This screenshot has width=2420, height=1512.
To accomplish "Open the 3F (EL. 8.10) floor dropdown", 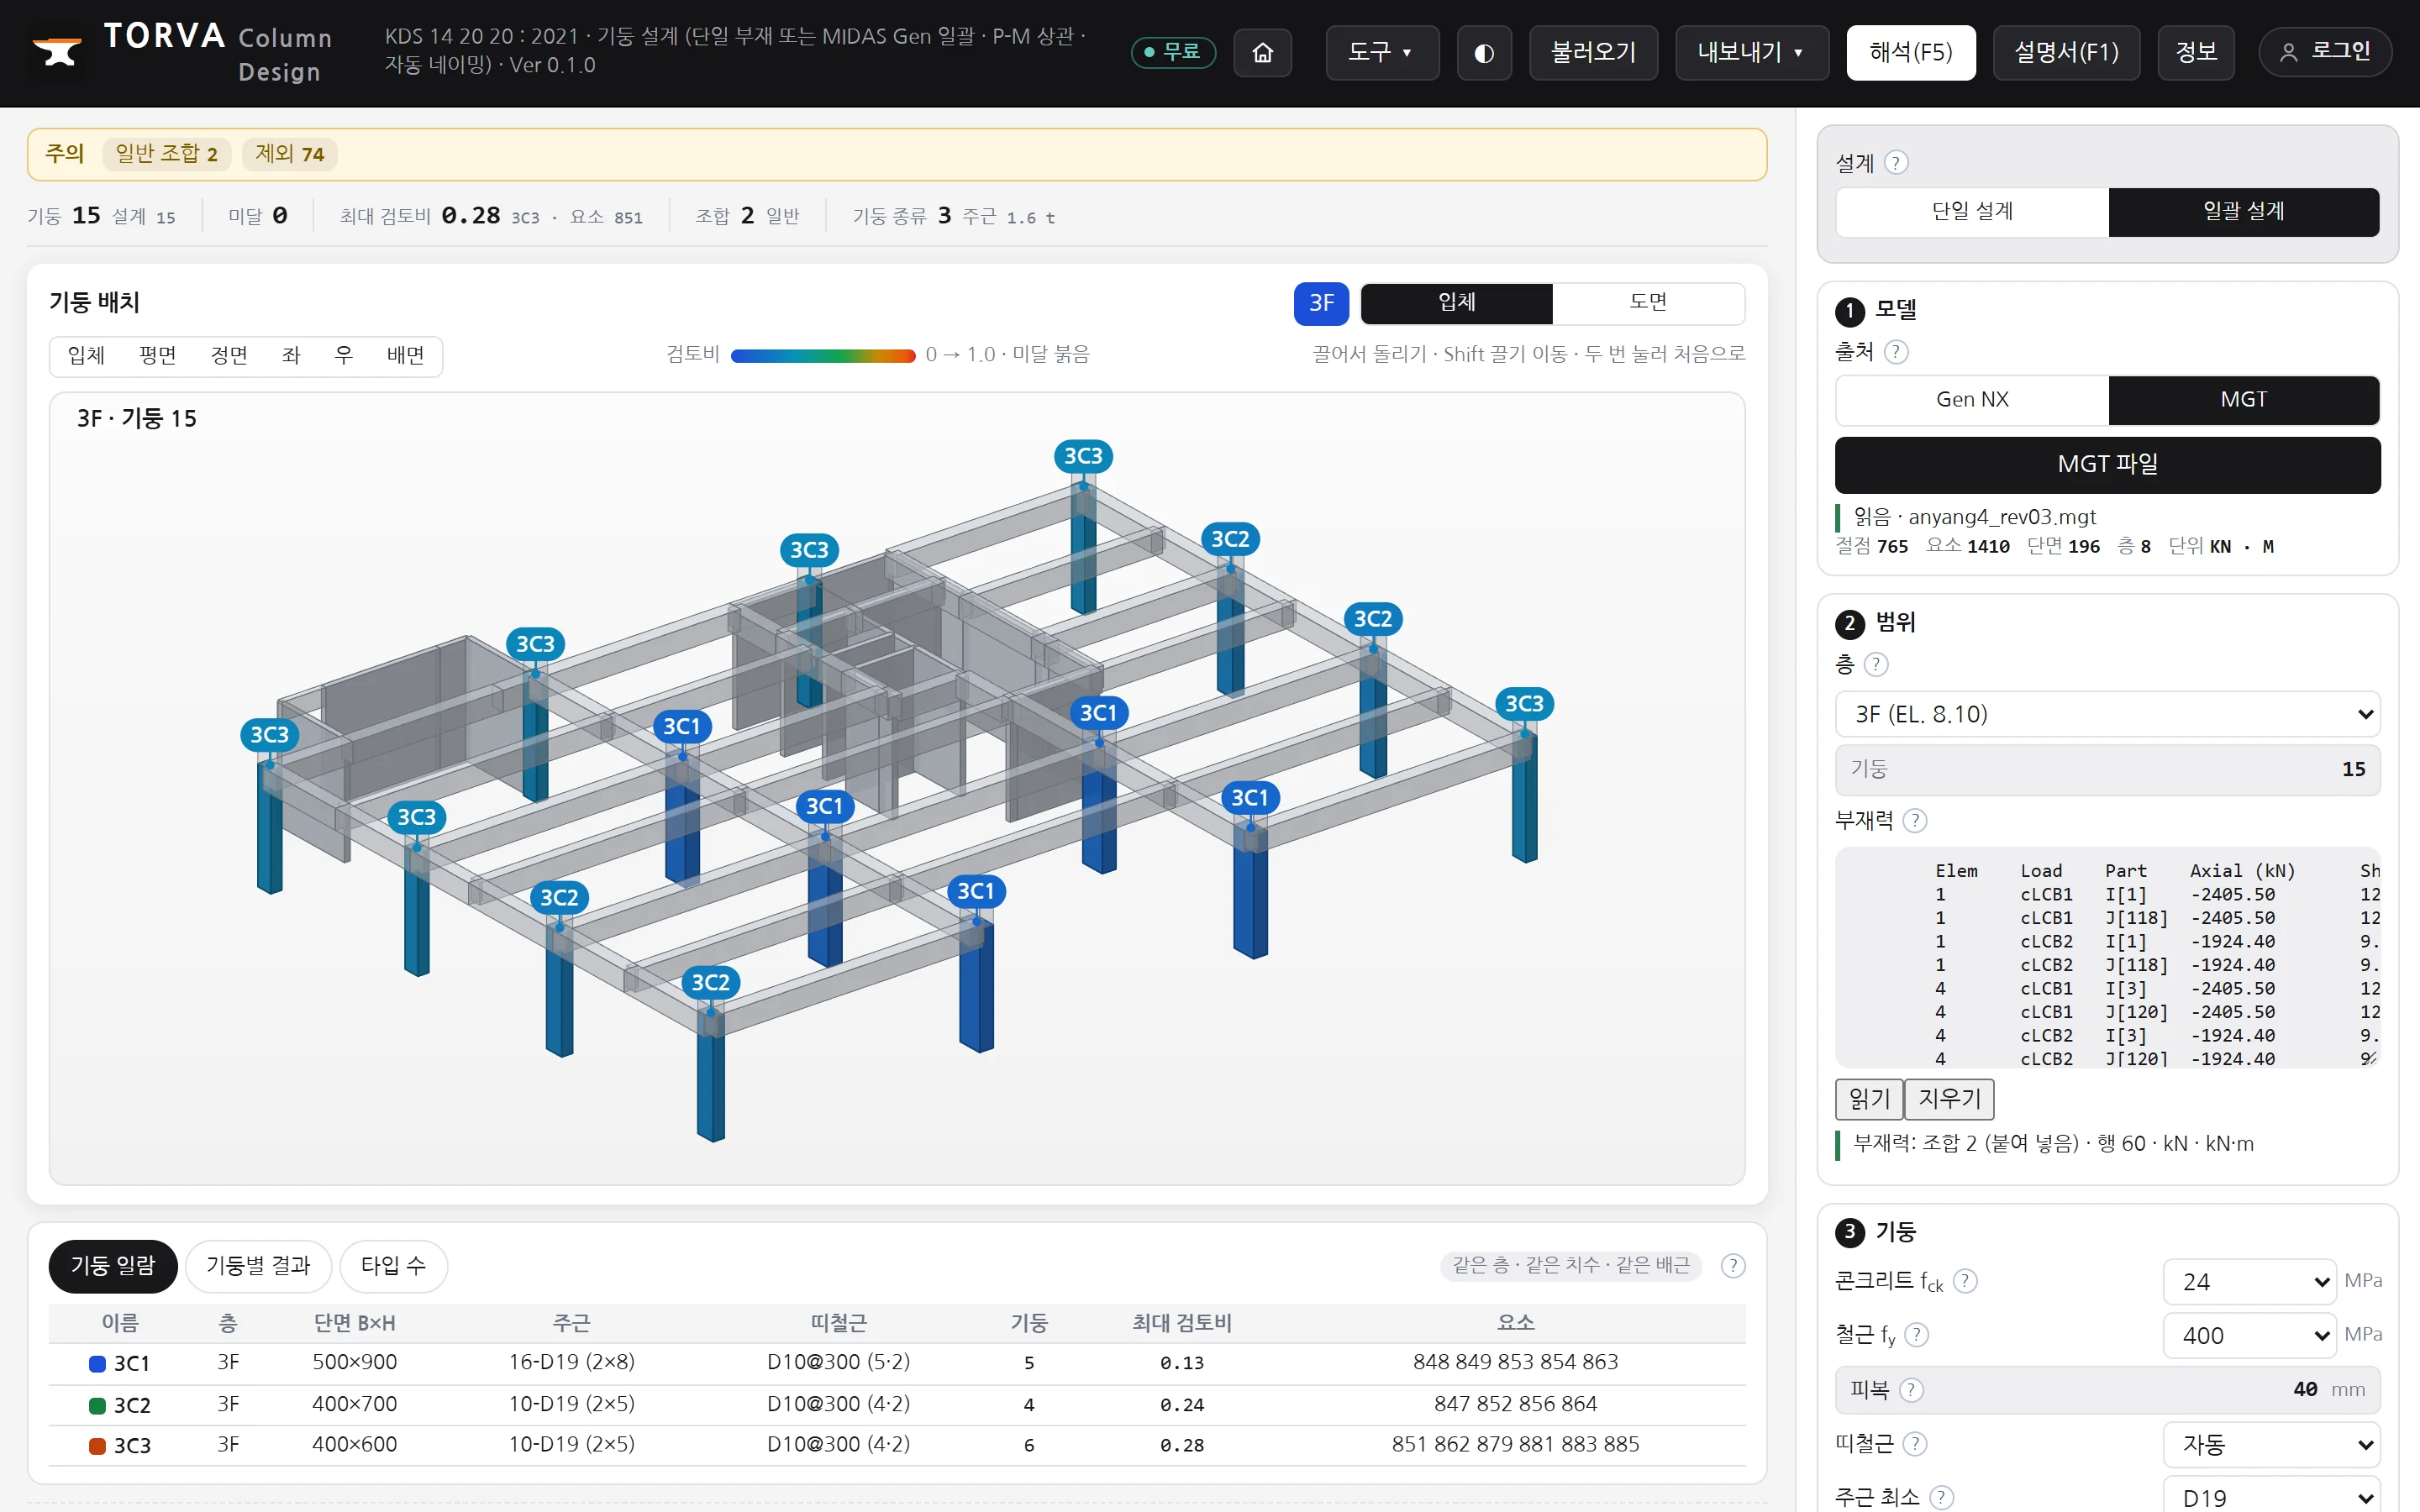I will (2107, 714).
